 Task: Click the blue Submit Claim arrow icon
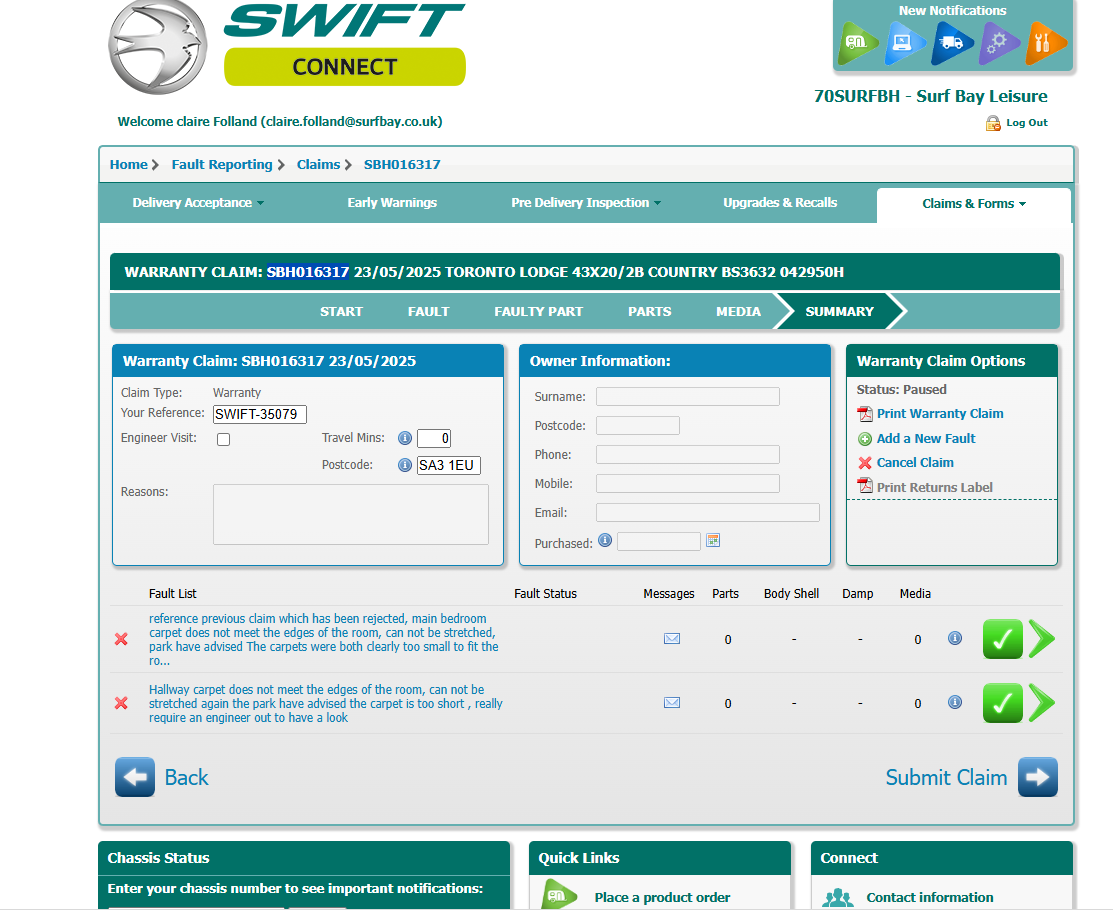(x=1038, y=777)
